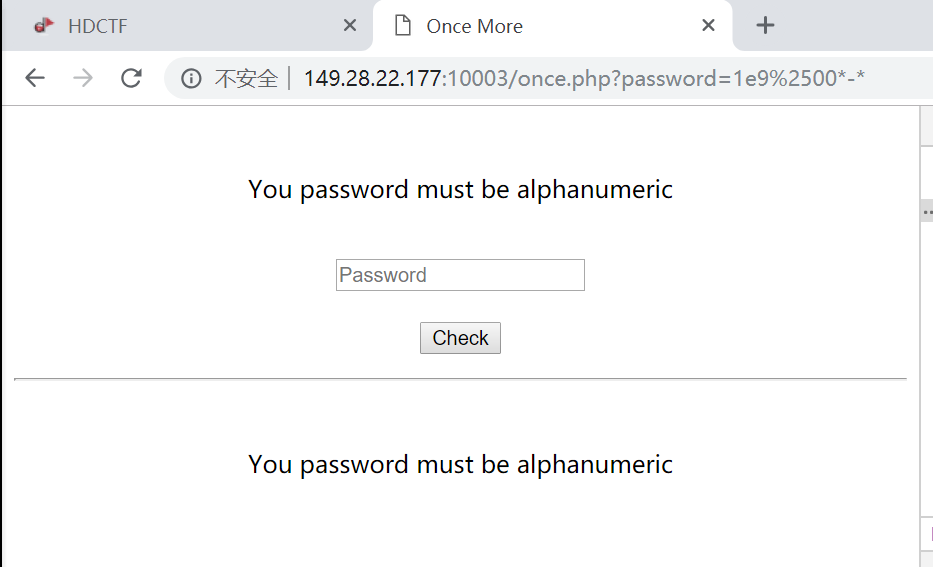Image resolution: width=933 pixels, height=567 pixels.
Task: Switch to the HDCTF tab
Action: pos(180,26)
